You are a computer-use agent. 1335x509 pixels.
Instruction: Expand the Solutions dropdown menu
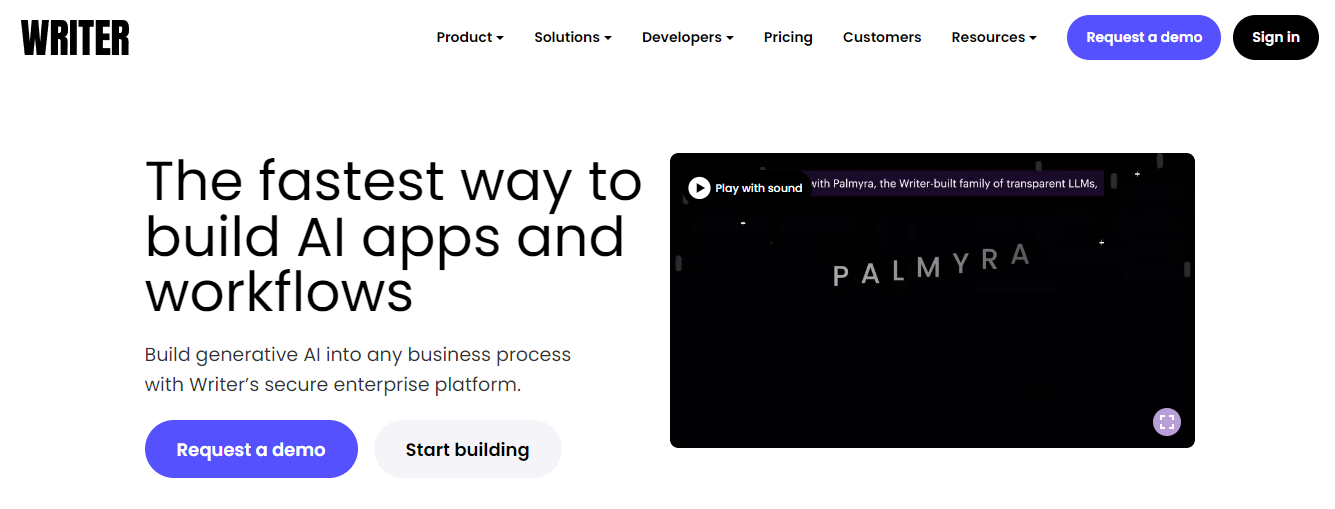(x=572, y=37)
